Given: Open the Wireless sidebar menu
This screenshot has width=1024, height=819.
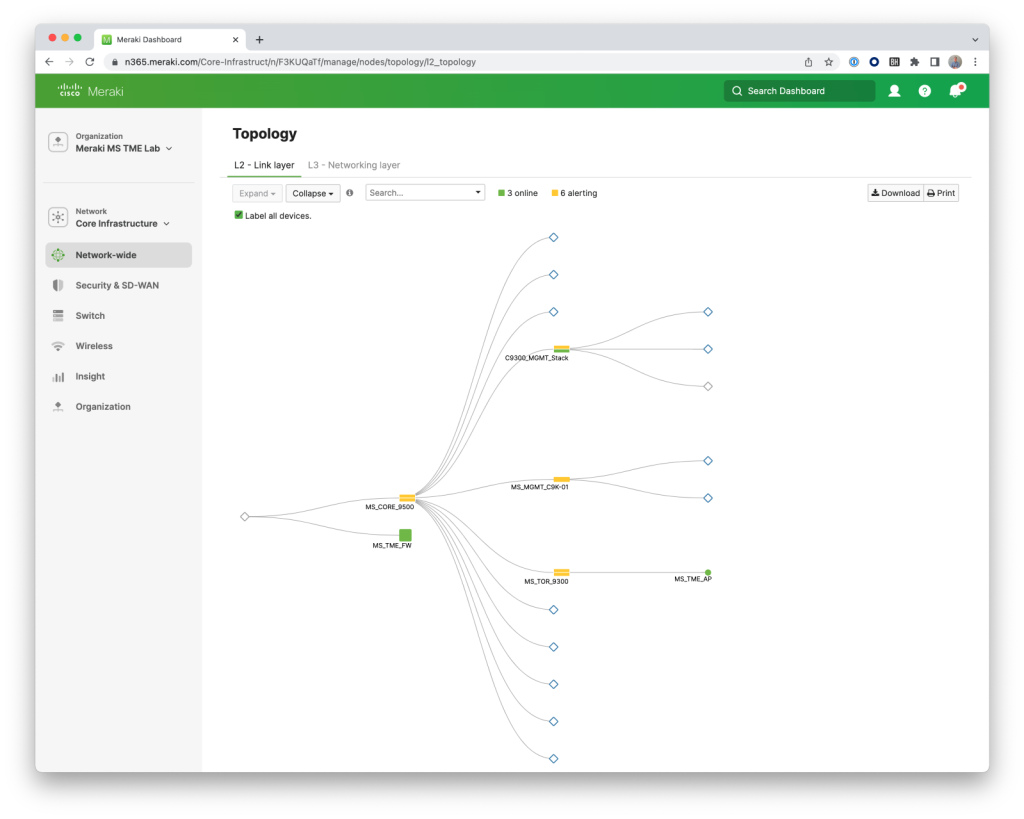Looking at the screenshot, I should (x=119, y=345).
